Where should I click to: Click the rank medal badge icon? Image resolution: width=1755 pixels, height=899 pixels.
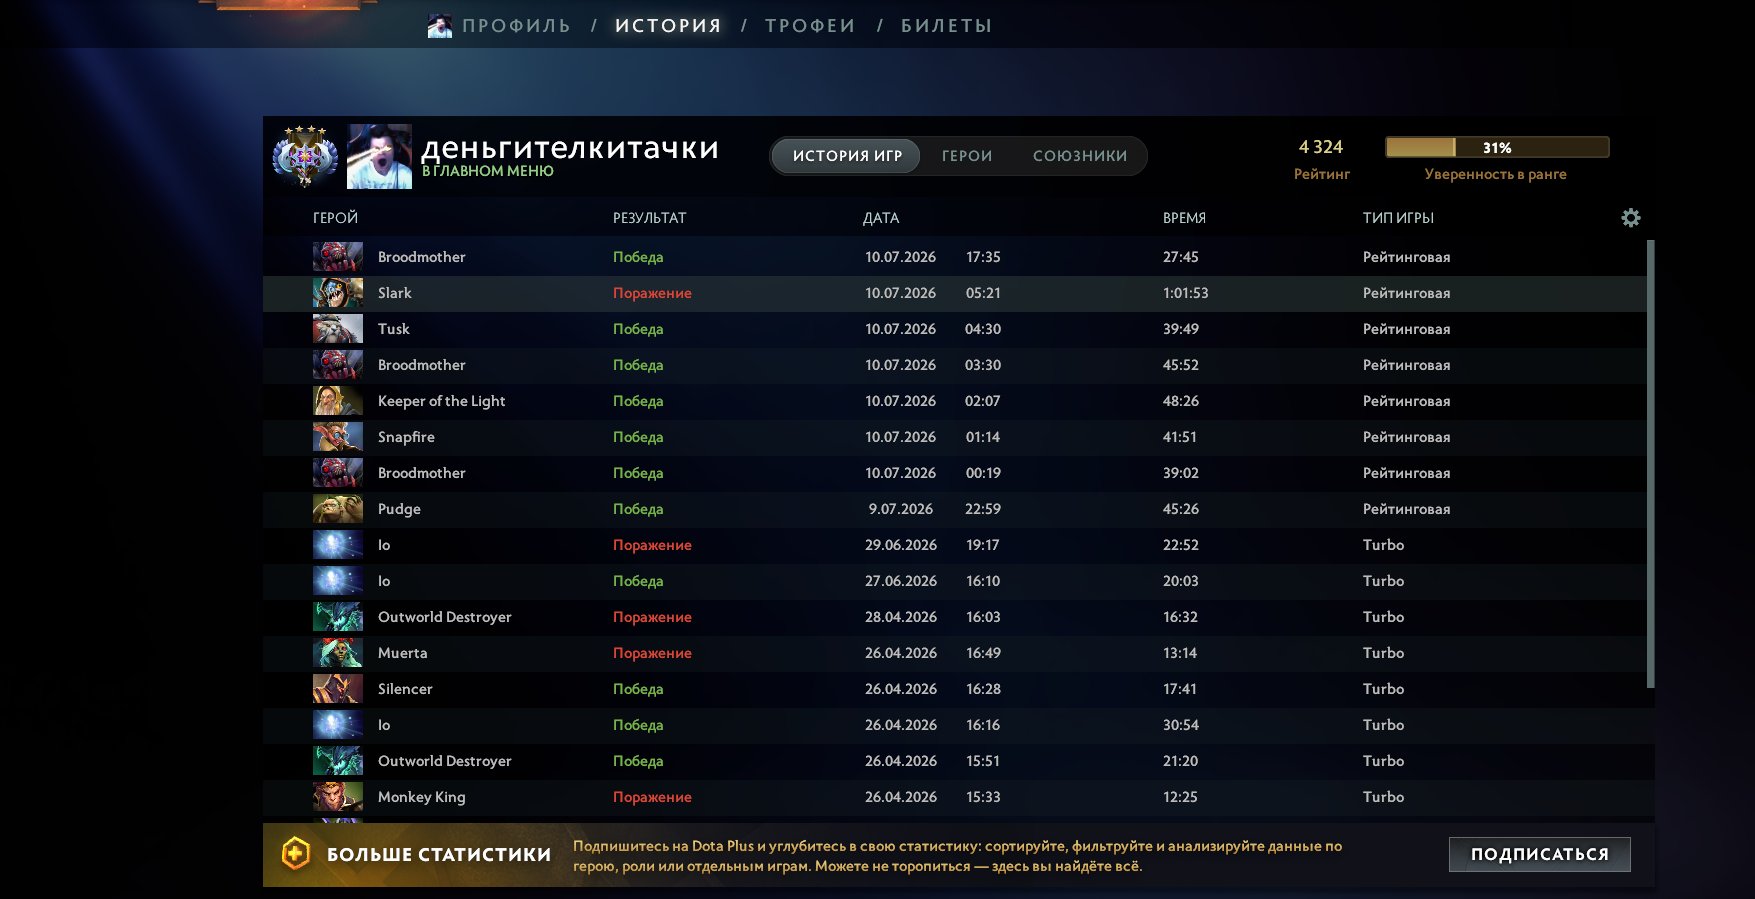coord(305,157)
